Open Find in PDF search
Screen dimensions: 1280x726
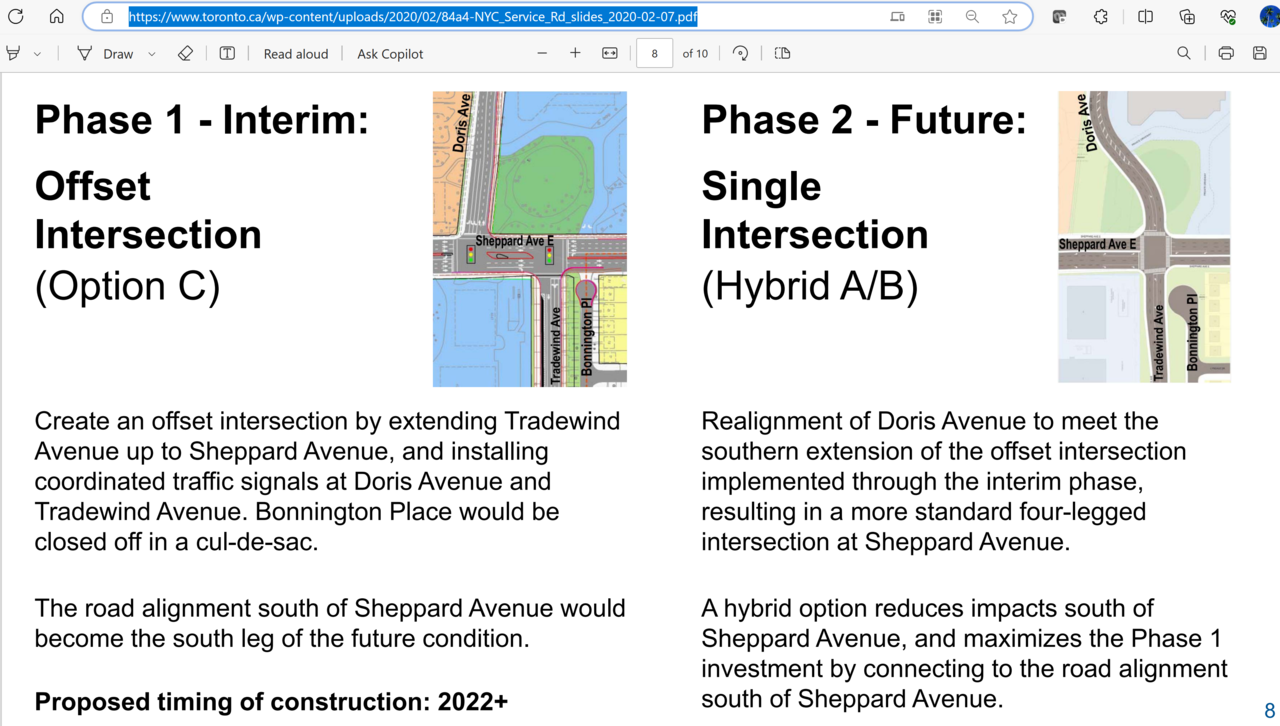(x=1184, y=54)
